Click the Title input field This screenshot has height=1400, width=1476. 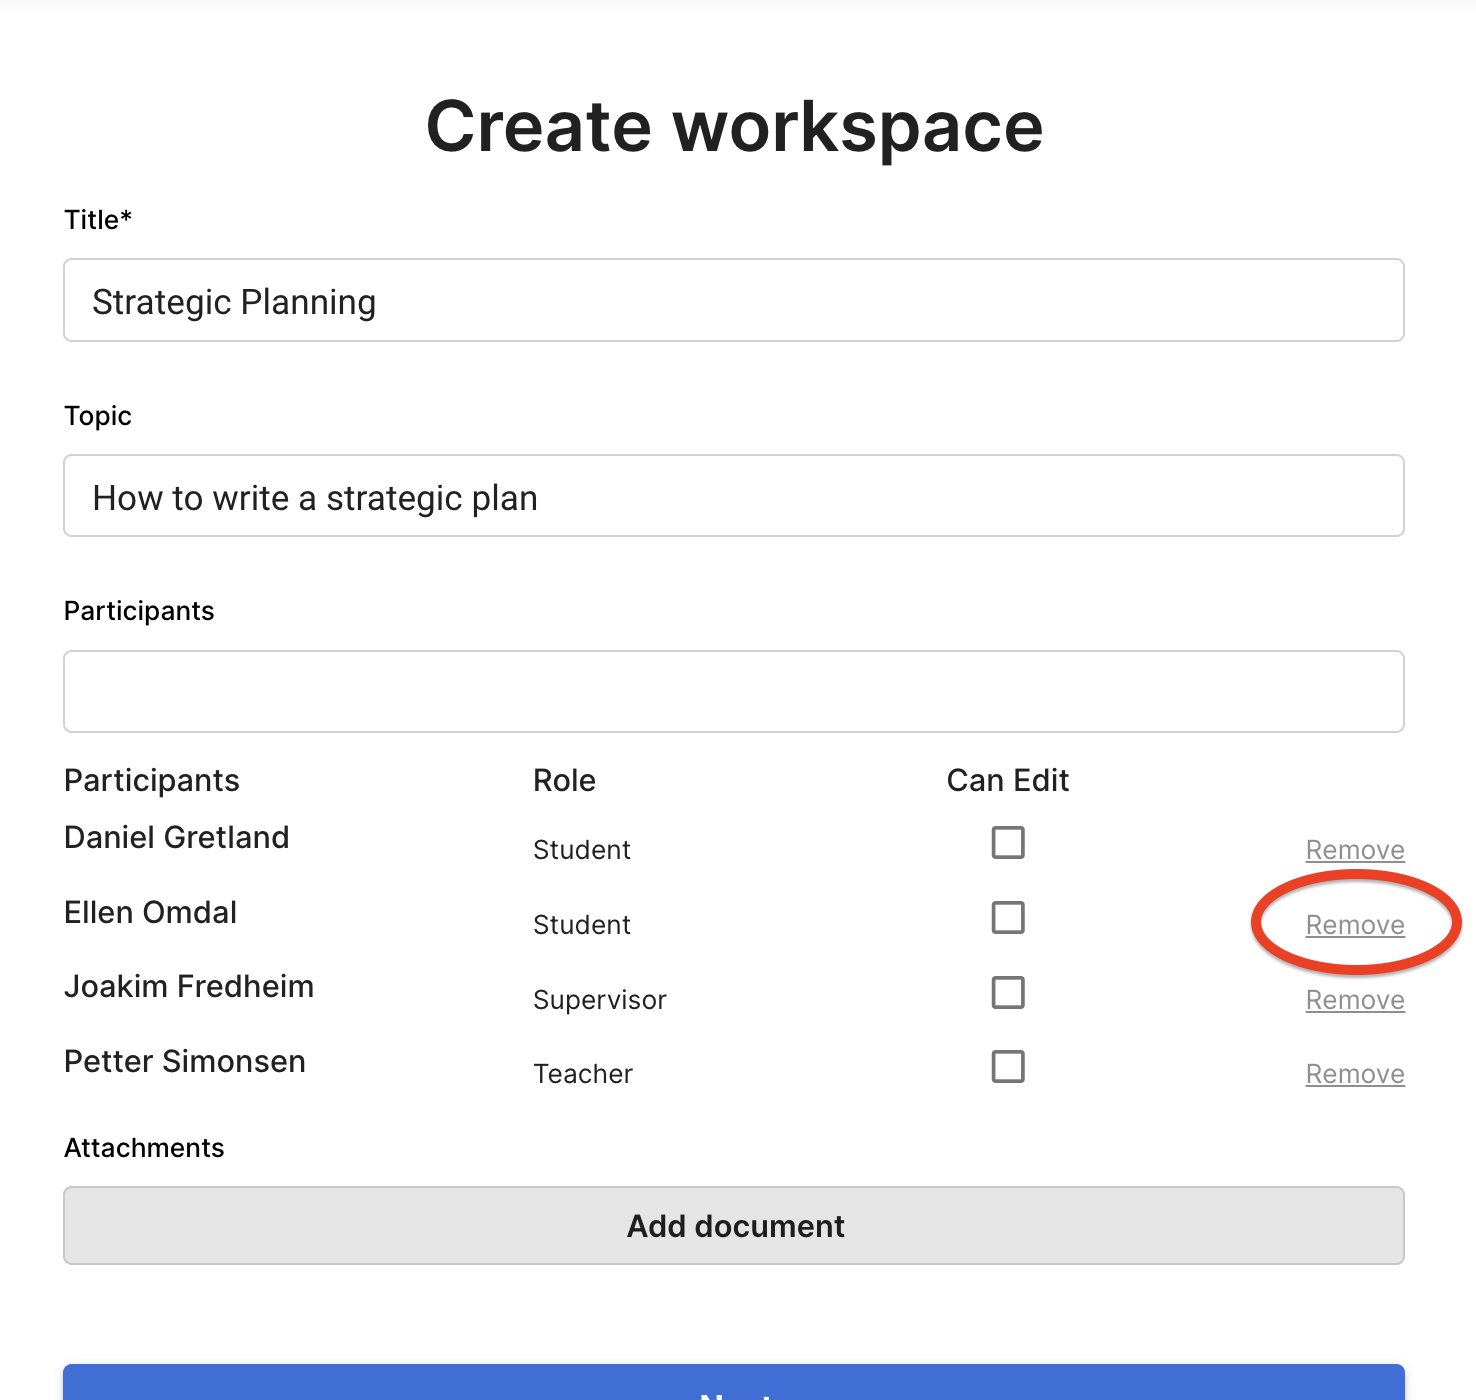(733, 301)
